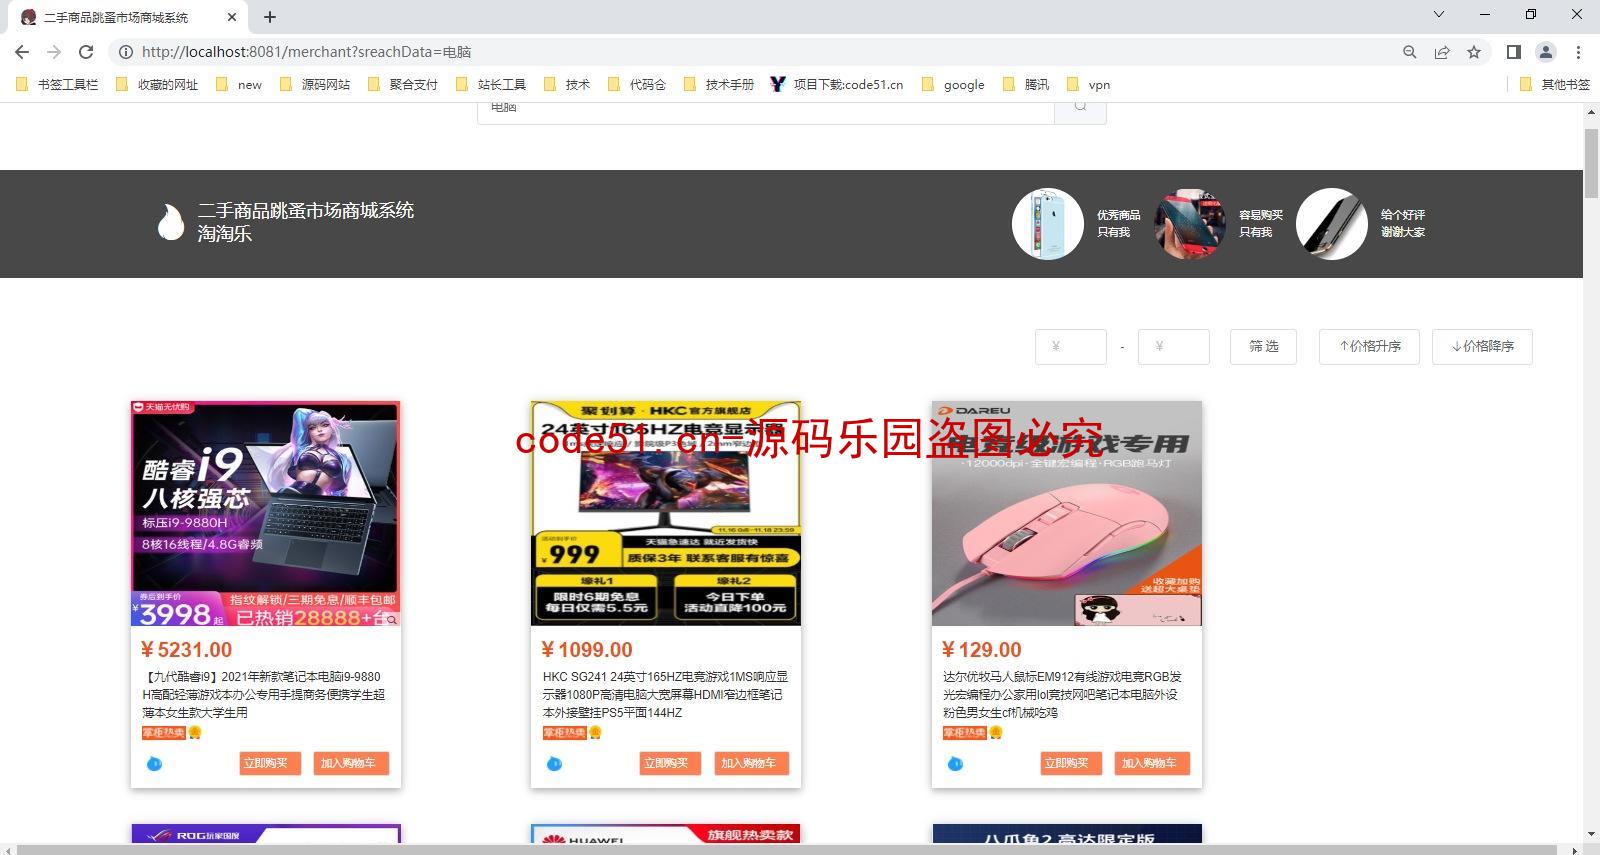Open the Chrome three-dot menu
The height and width of the screenshot is (855, 1600).
[1578, 52]
